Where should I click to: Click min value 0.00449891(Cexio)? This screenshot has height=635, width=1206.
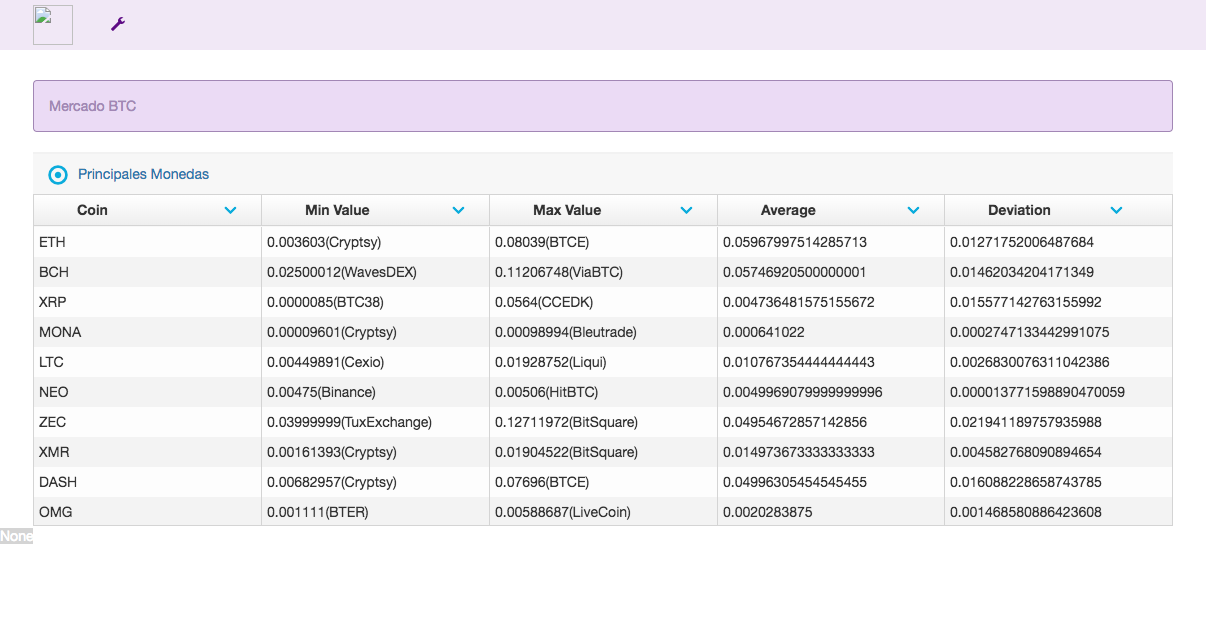(x=326, y=362)
